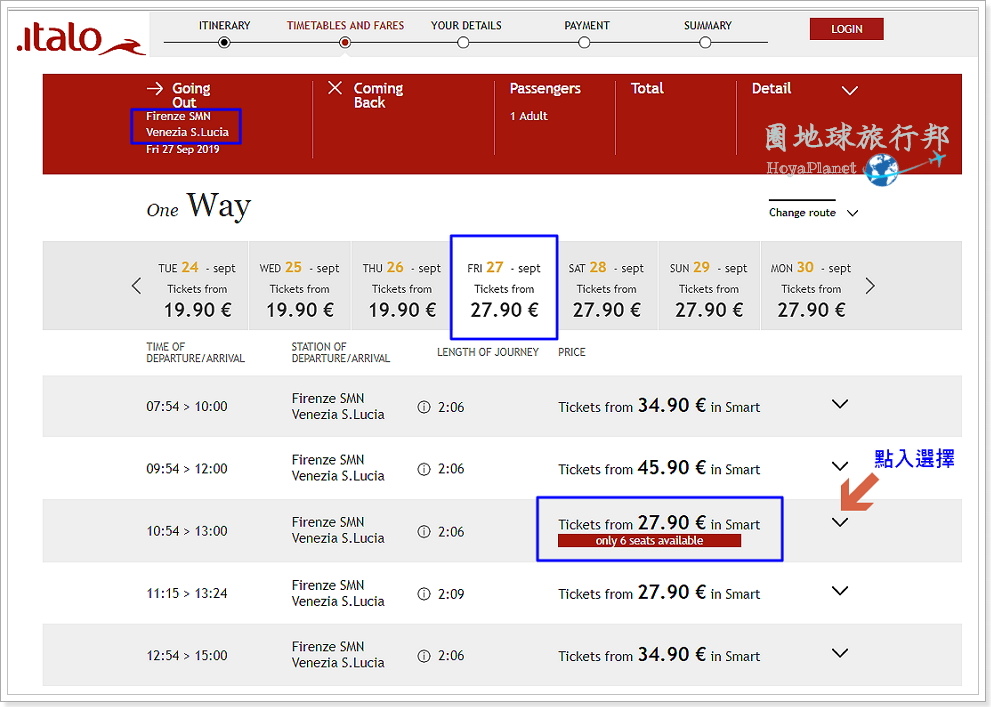Click the info icon for the 09:54 train

(x=424, y=469)
